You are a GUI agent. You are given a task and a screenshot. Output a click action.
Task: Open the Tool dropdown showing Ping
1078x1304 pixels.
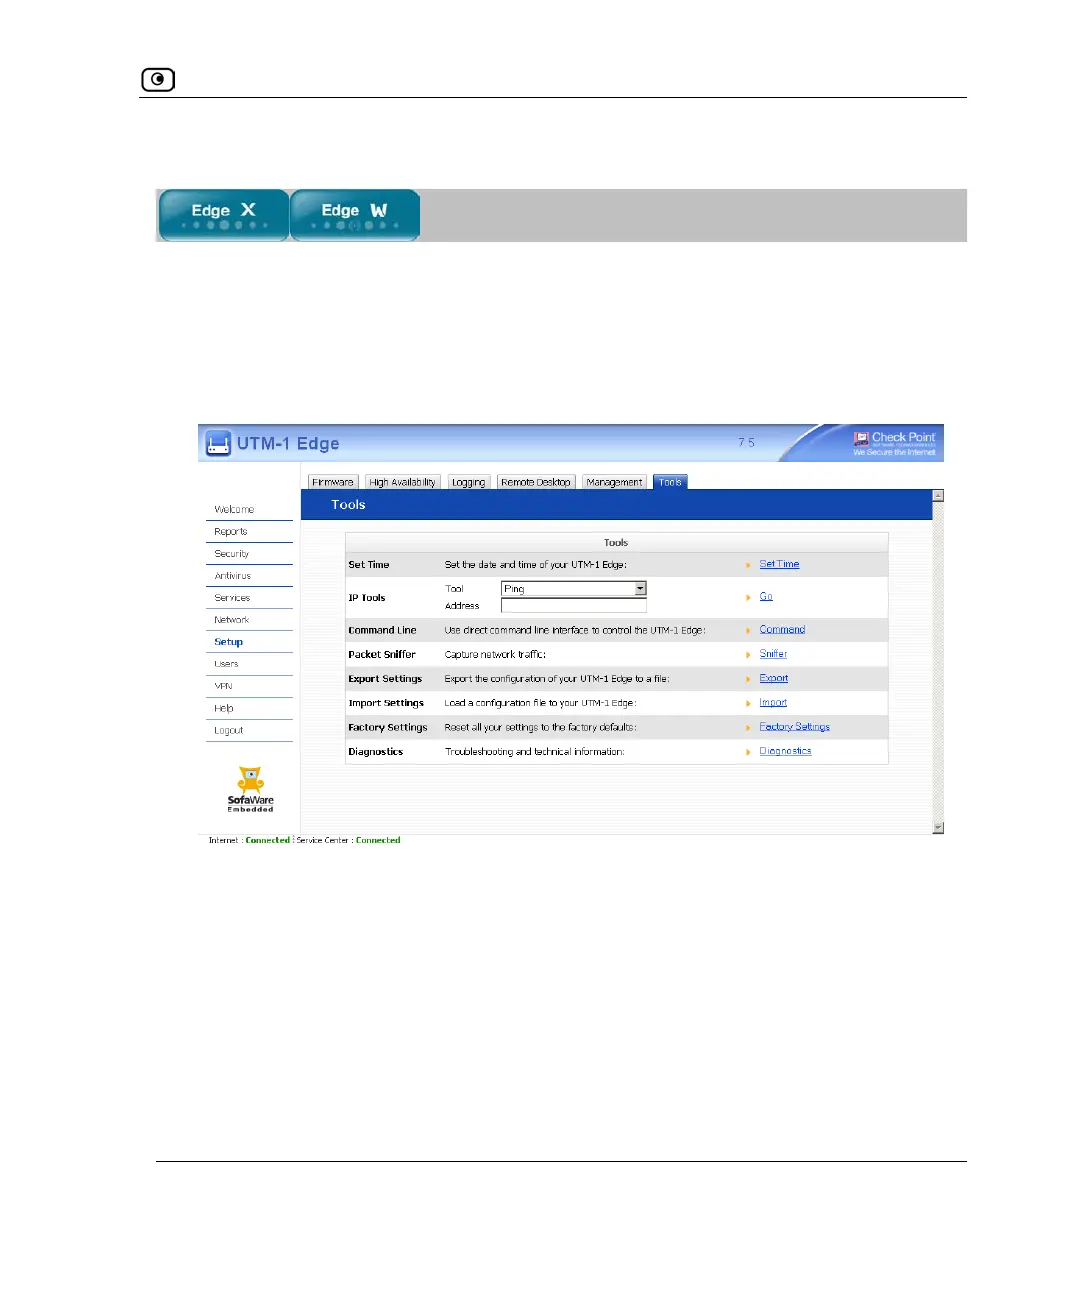click(574, 588)
